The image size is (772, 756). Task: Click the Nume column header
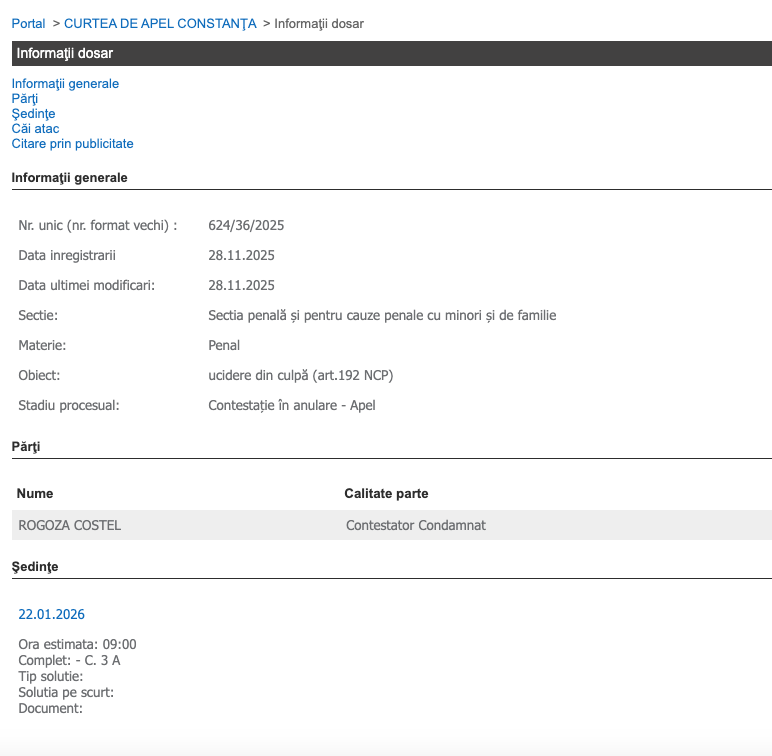click(35, 494)
